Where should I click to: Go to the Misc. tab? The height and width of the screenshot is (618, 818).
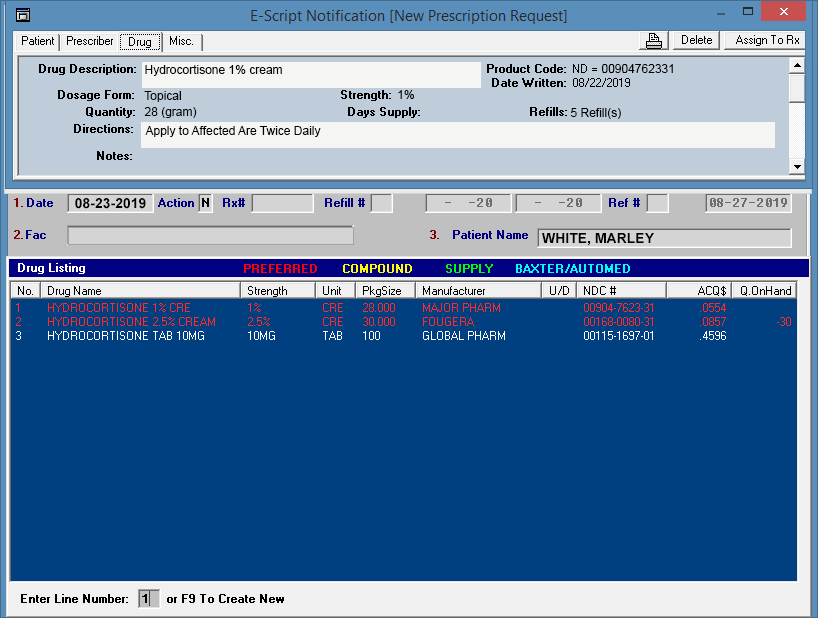[181, 42]
